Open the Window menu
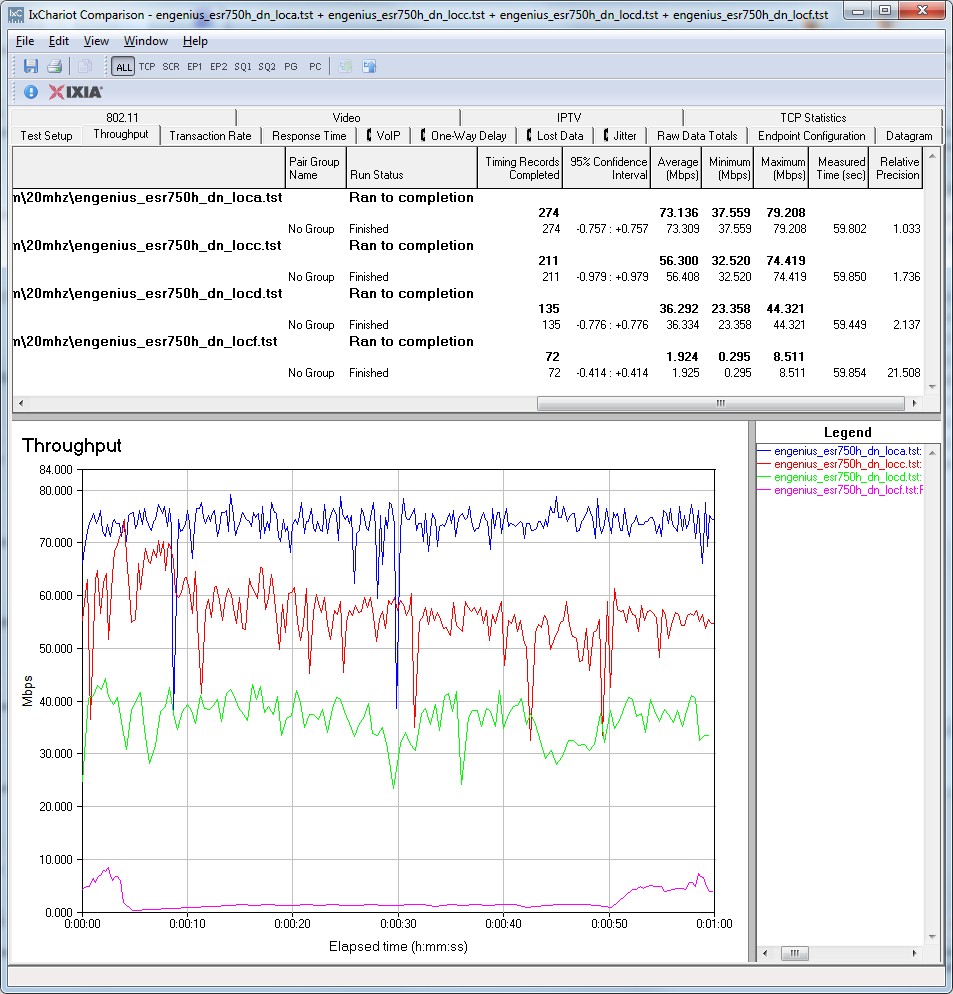 point(146,41)
